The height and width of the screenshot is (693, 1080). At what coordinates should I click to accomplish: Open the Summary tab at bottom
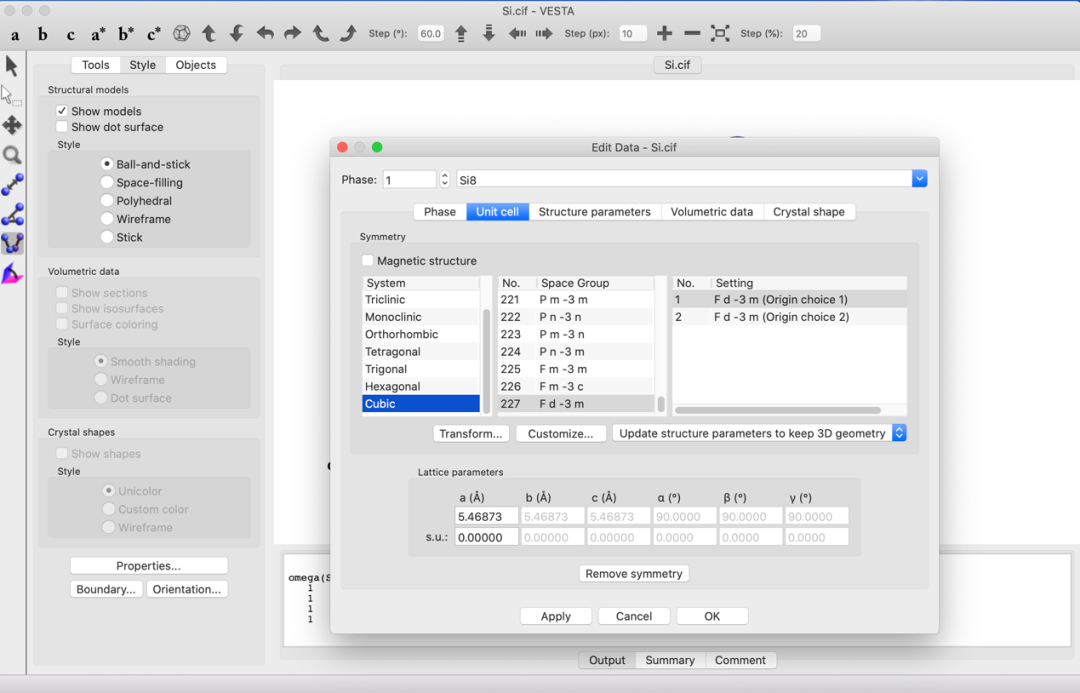(669, 660)
